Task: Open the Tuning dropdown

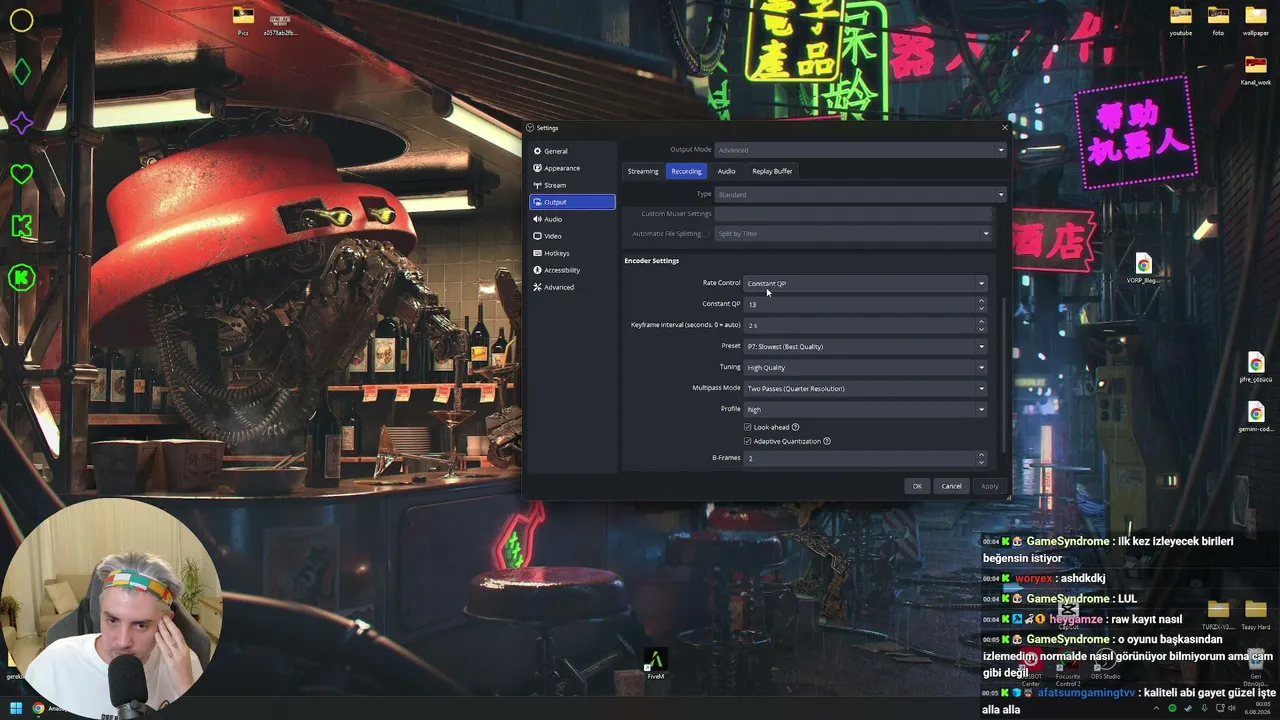Action: pyautogui.click(x=866, y=367)
